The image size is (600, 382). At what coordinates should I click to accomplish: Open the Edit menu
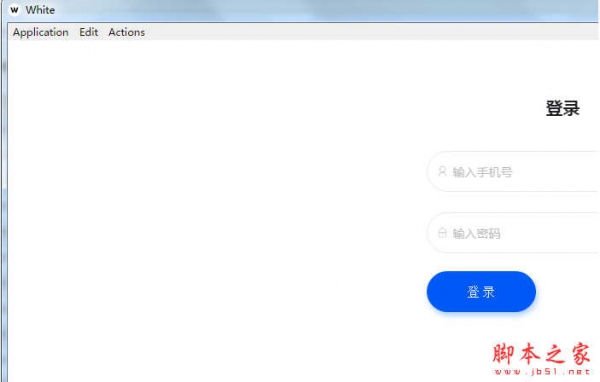pyautogui.click(x=89, y=32)
